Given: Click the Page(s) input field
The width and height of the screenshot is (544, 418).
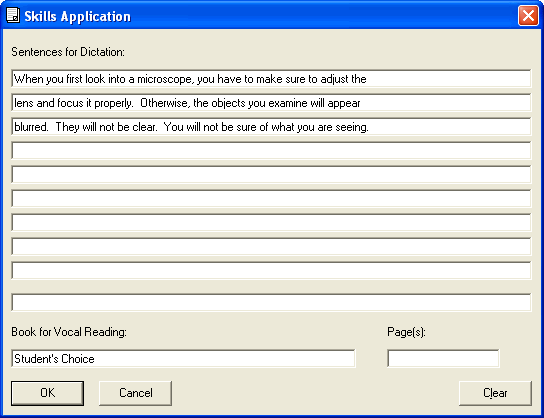Looking at the screenshot, I should tap(443, 358).
